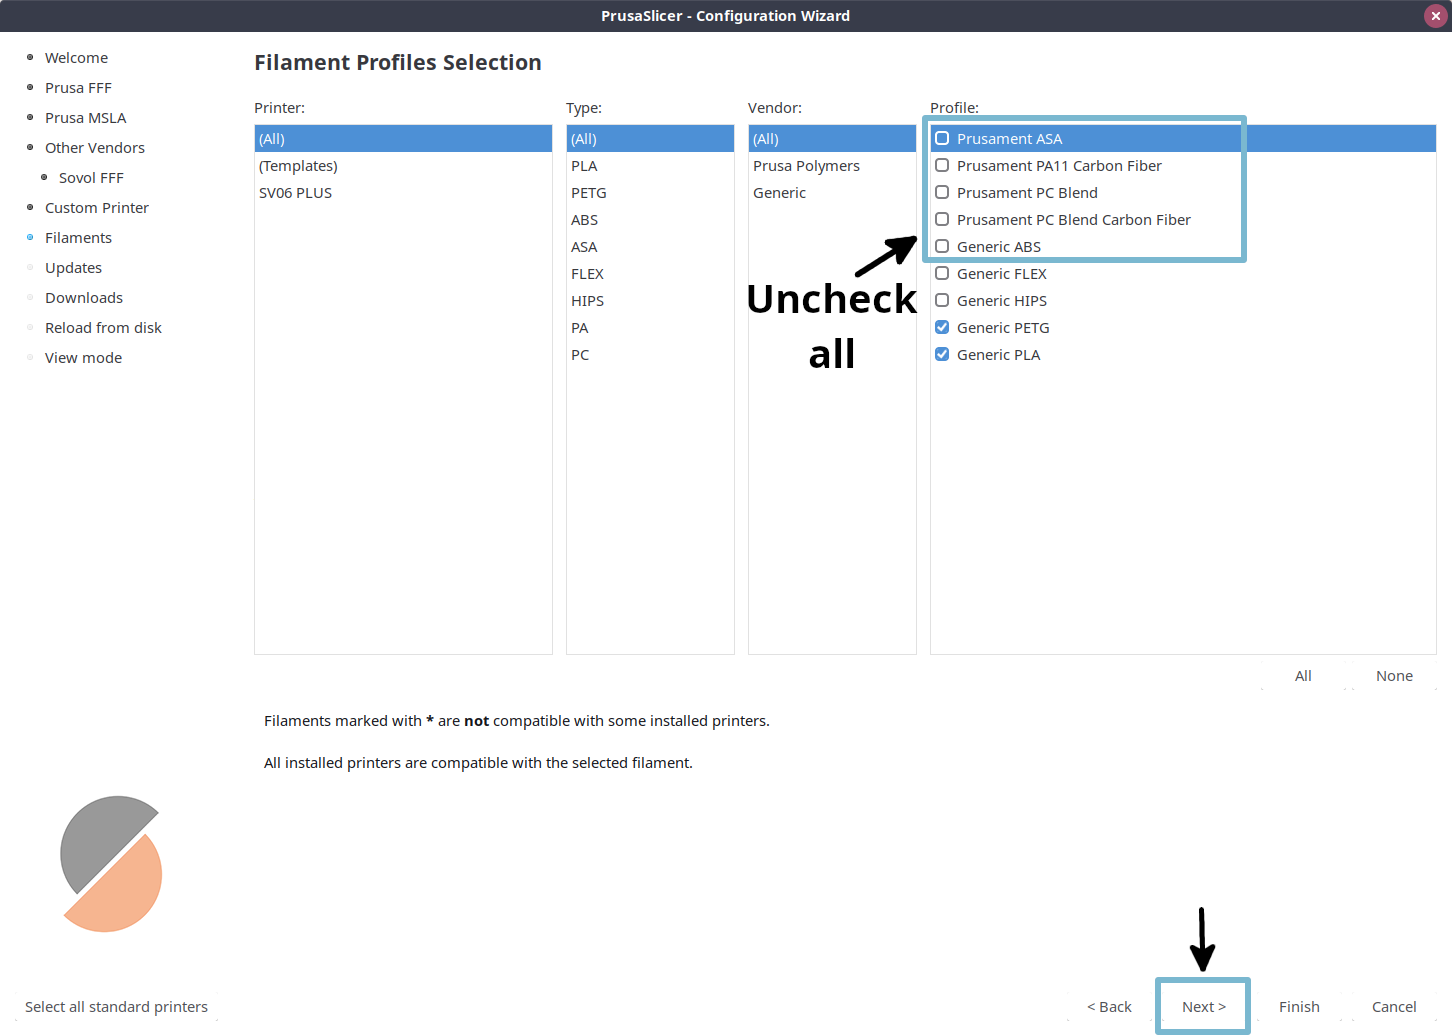Image resolution: width=1452 pixels, height=1036 pixels.
Task: Click the Back button
Action: [1109, 1006]
